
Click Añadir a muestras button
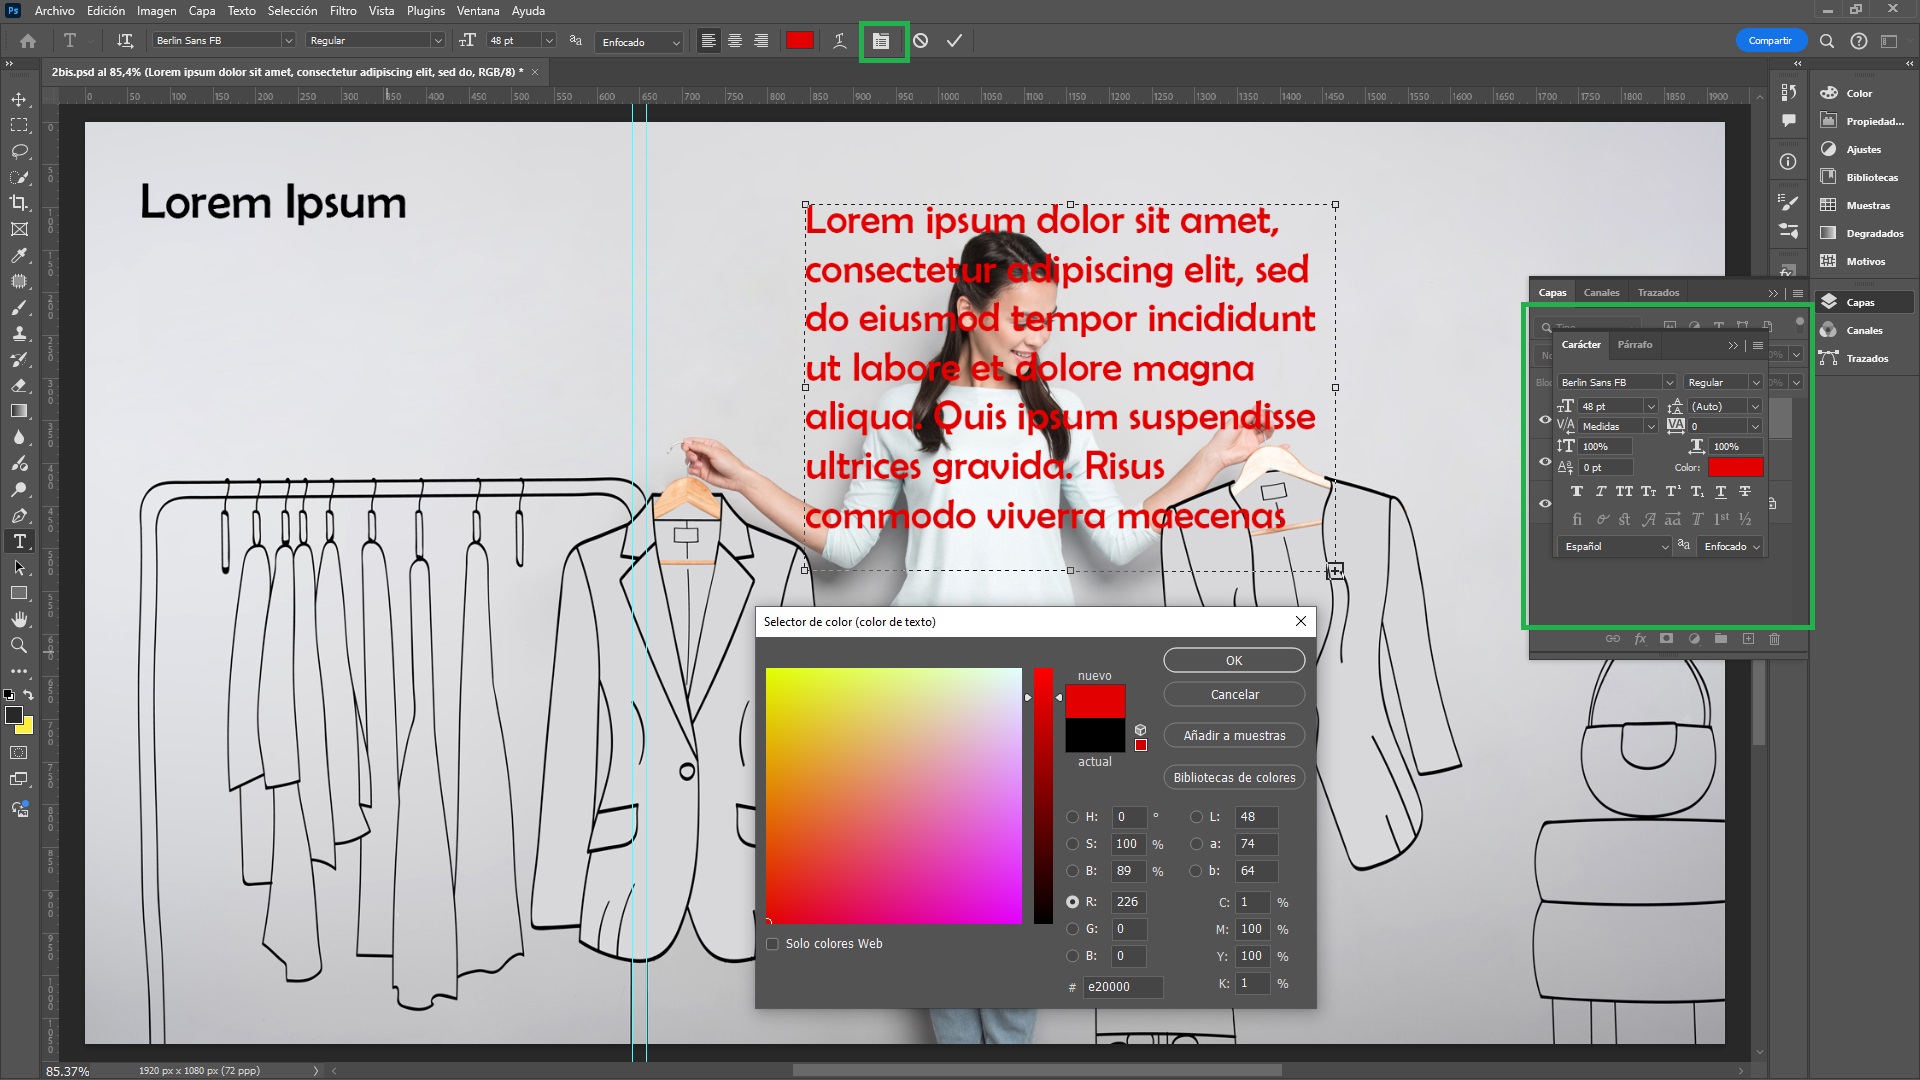pos(1234,736)
